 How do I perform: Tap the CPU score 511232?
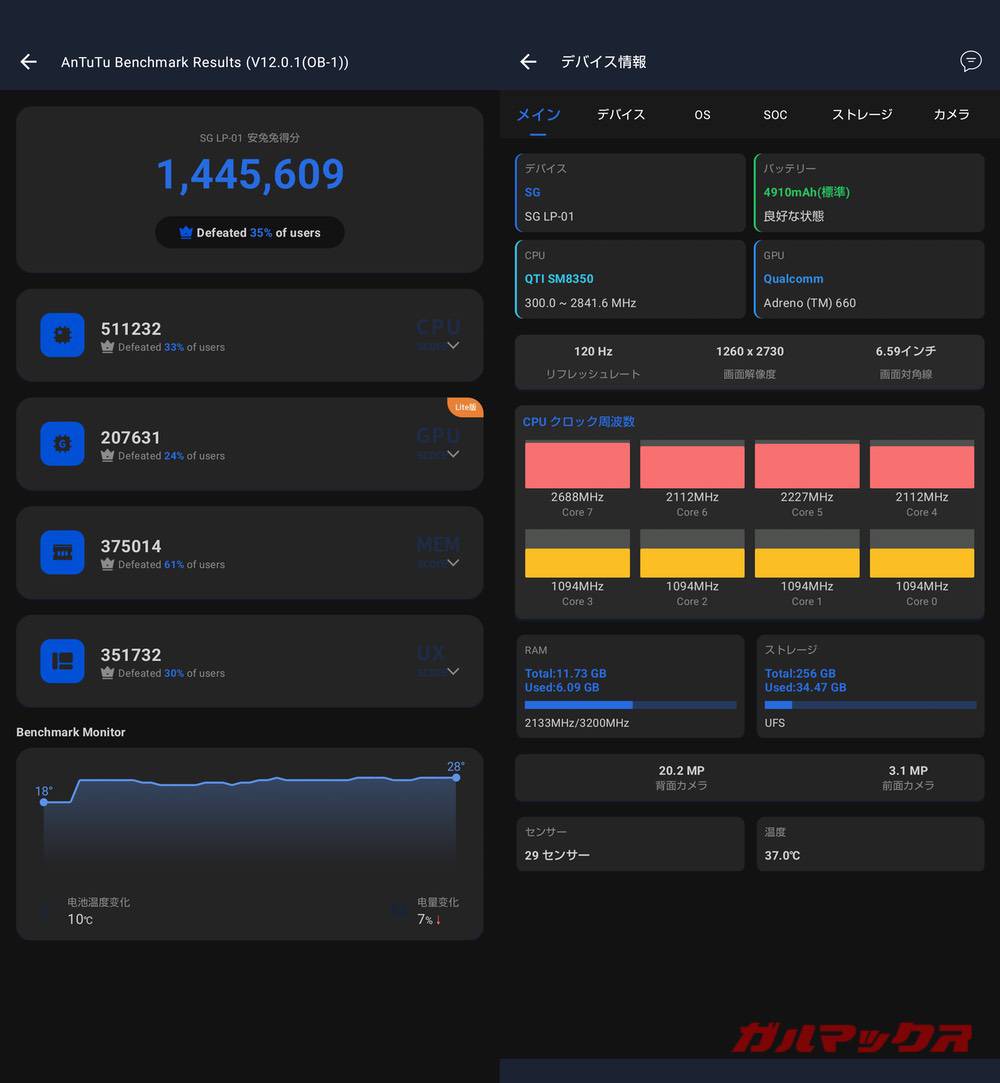(x=131, y=329)
